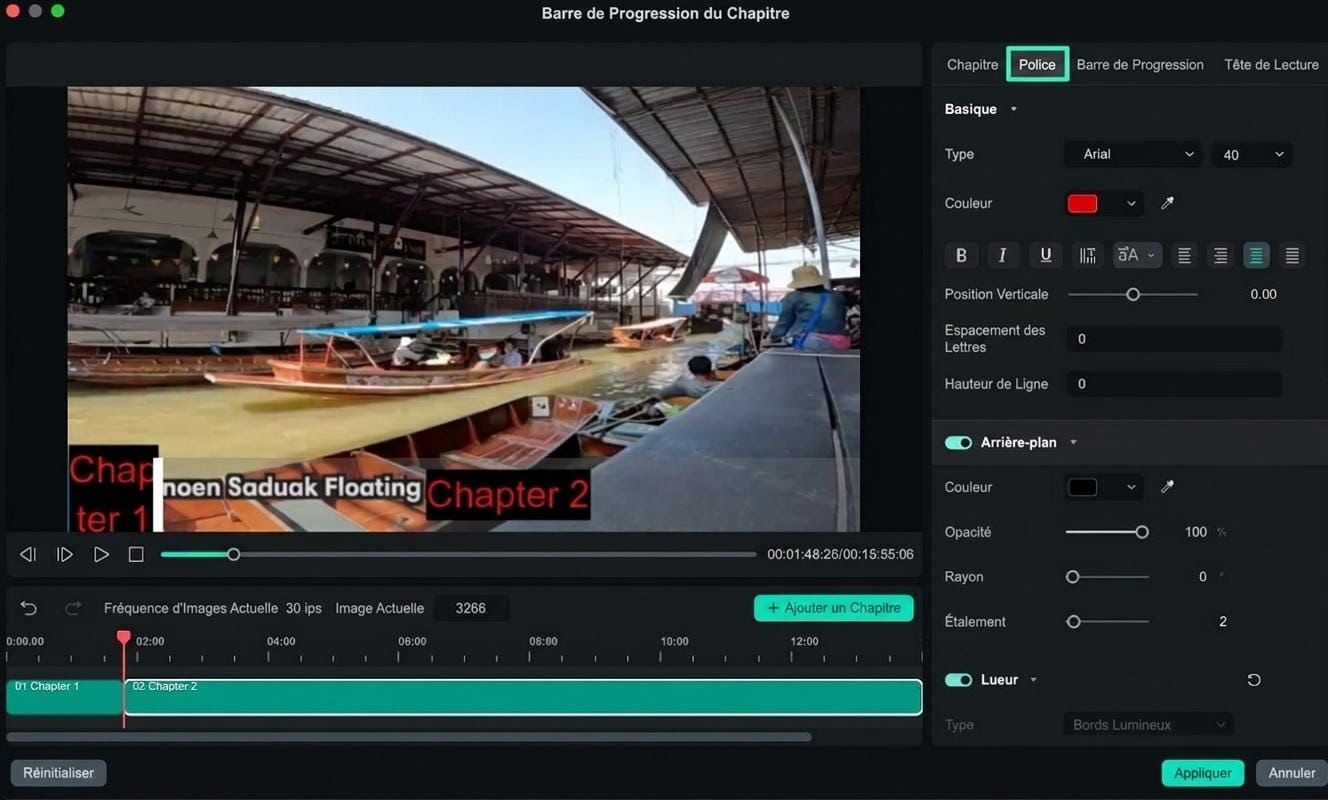Image resolution: width=1328 pixels, height=800 pixels.
Task: Collapse the Arrière-plan section arrow
Action: click(x=1073, y=442)
